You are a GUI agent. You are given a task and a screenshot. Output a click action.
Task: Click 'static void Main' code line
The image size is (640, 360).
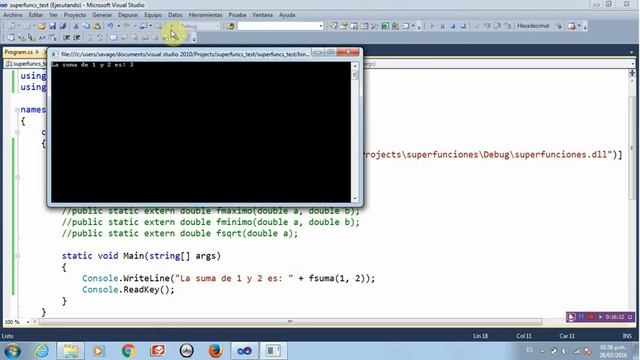coord(141,256)
